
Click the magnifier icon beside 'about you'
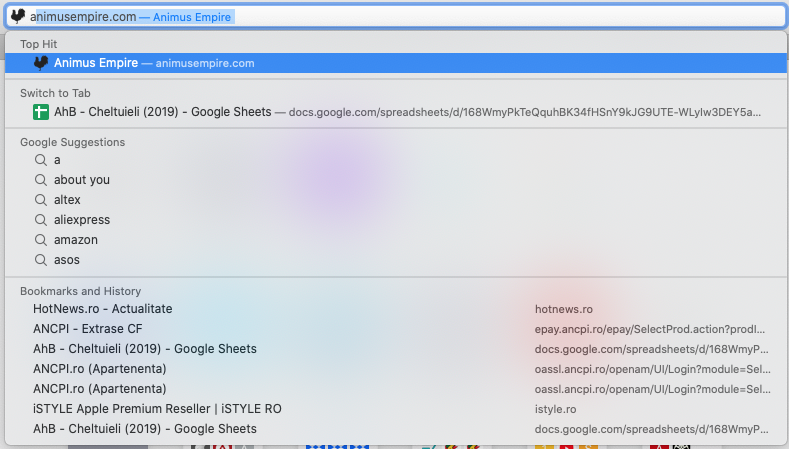coord(41,180)
